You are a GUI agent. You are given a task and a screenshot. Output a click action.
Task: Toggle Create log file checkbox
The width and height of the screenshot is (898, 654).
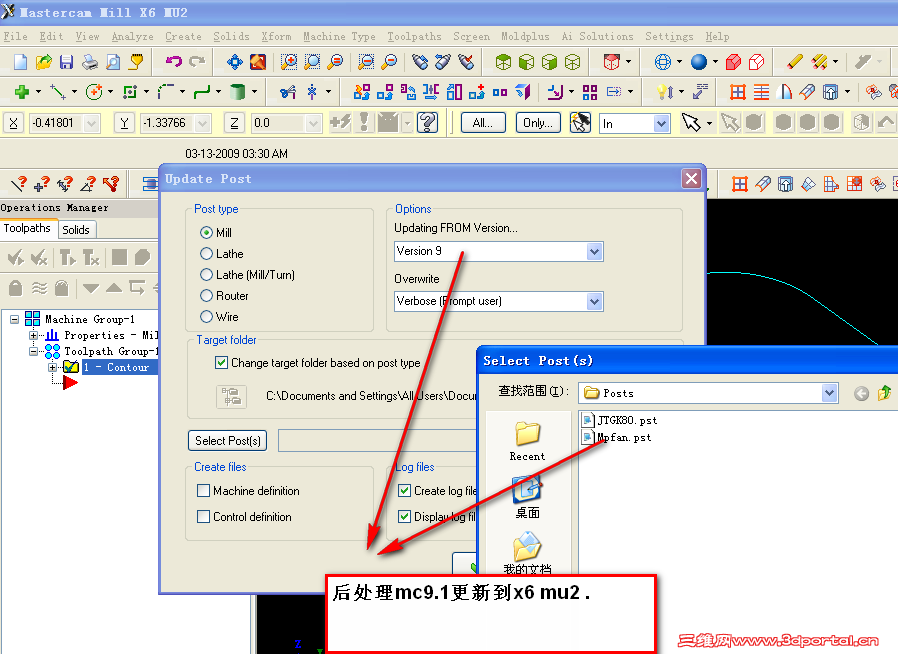click(404, 491)
